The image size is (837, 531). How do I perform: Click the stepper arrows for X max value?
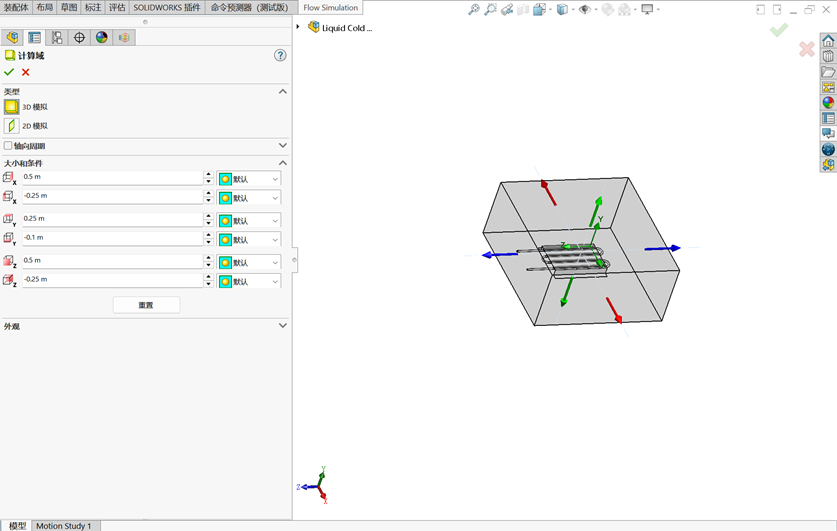click(x=209, y=178)
